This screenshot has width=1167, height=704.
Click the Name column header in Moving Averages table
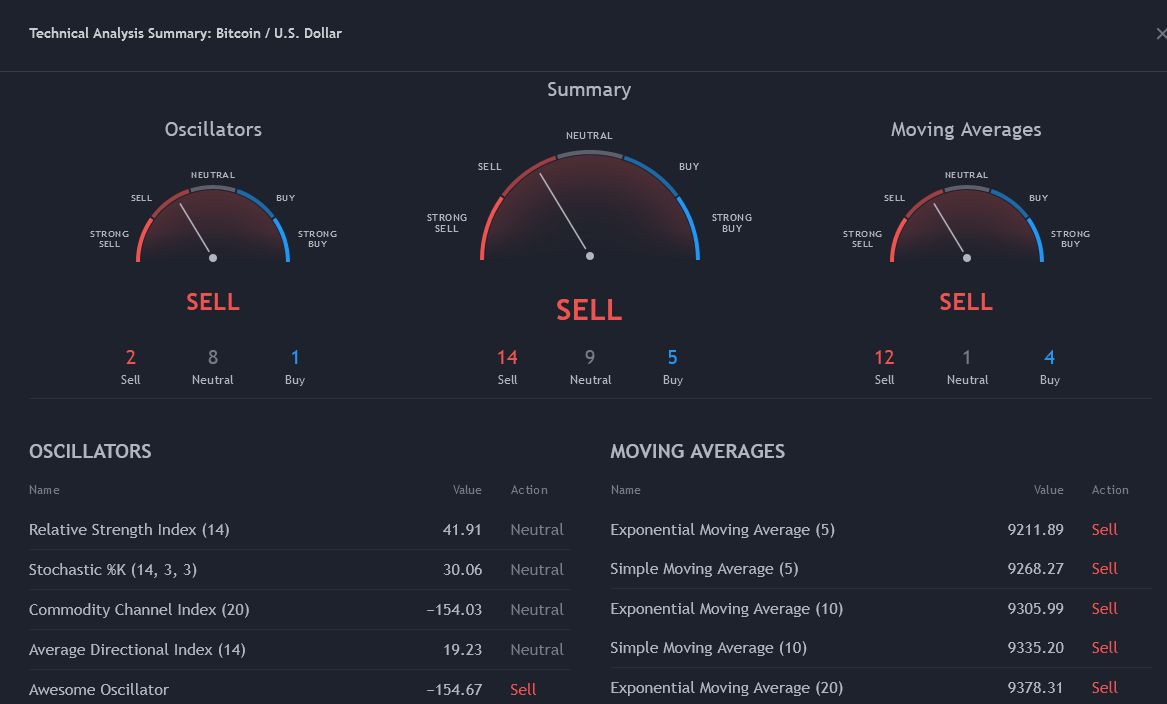coord(625,490)
